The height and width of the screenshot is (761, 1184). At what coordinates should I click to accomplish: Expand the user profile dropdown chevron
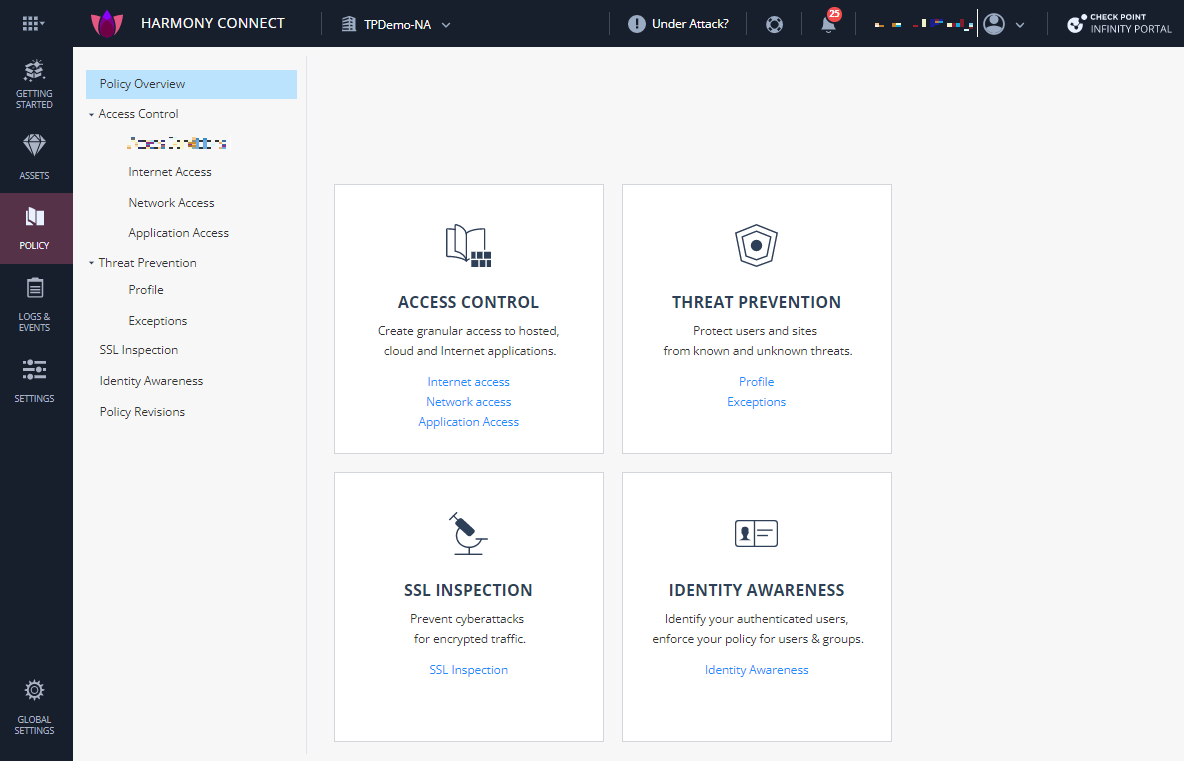[x=1020, y=25]
